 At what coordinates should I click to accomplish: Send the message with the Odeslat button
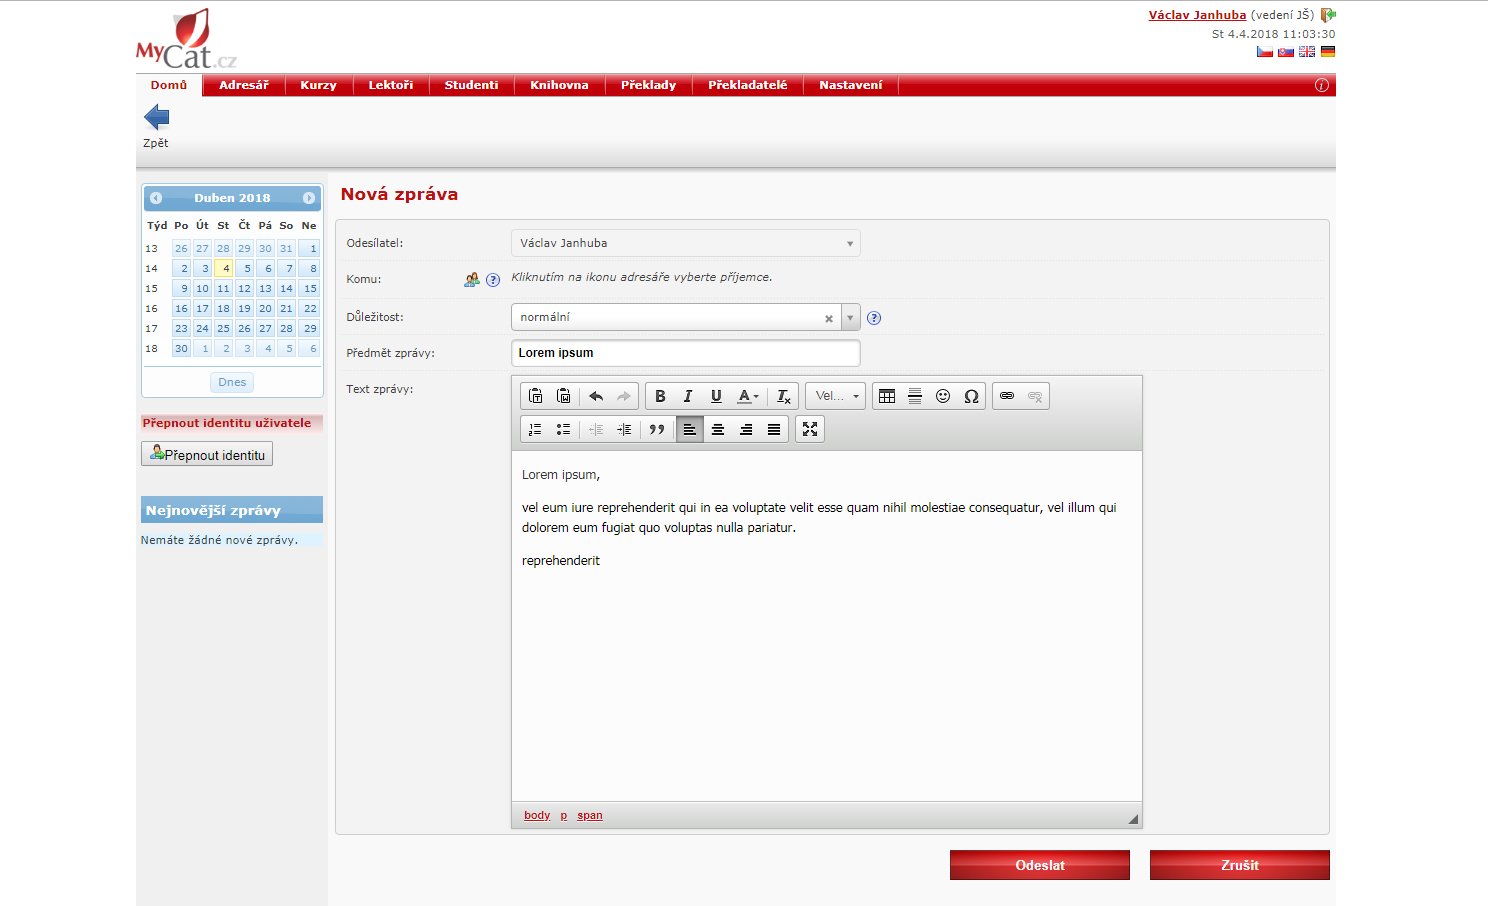point(1039,865)
